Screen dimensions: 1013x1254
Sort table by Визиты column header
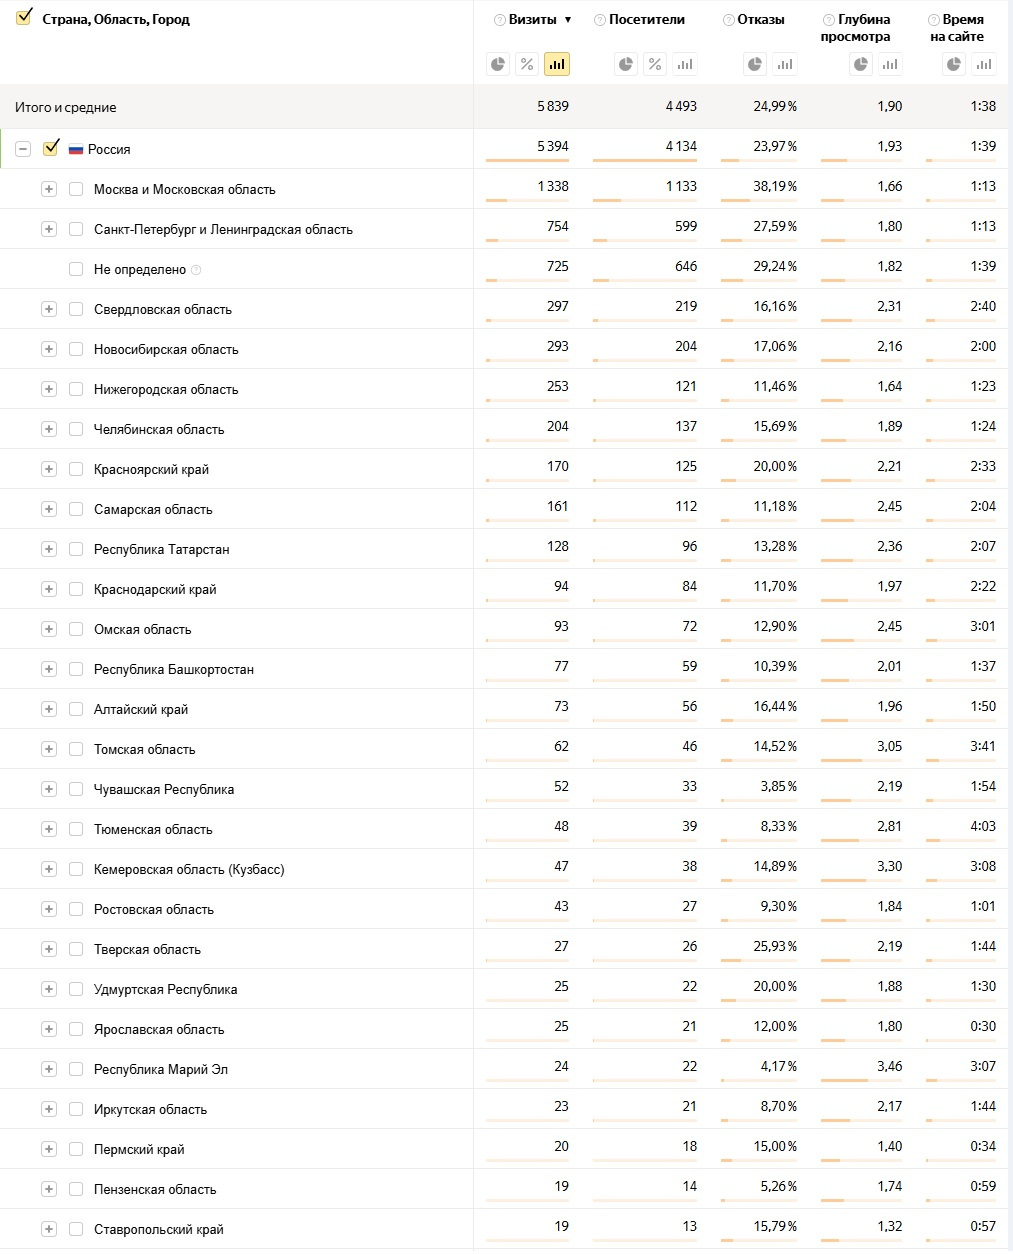pyautogui.click(x=533, y=20)
